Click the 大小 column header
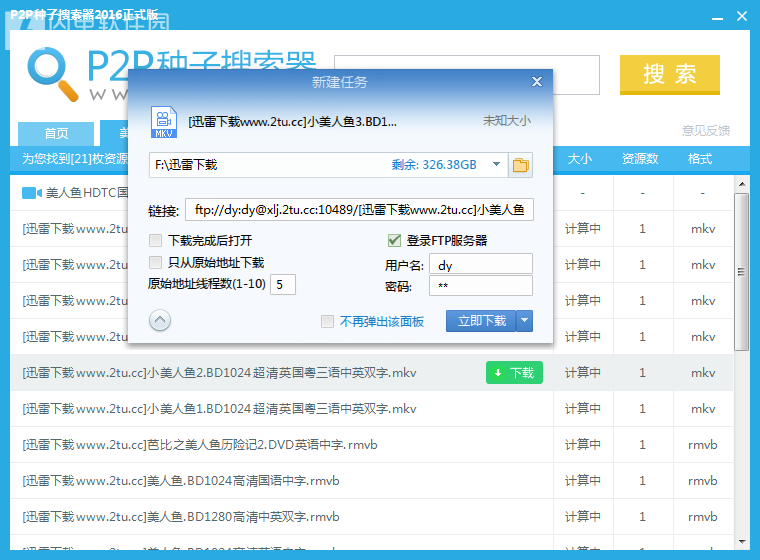The image size is (760, 560). 579,159
